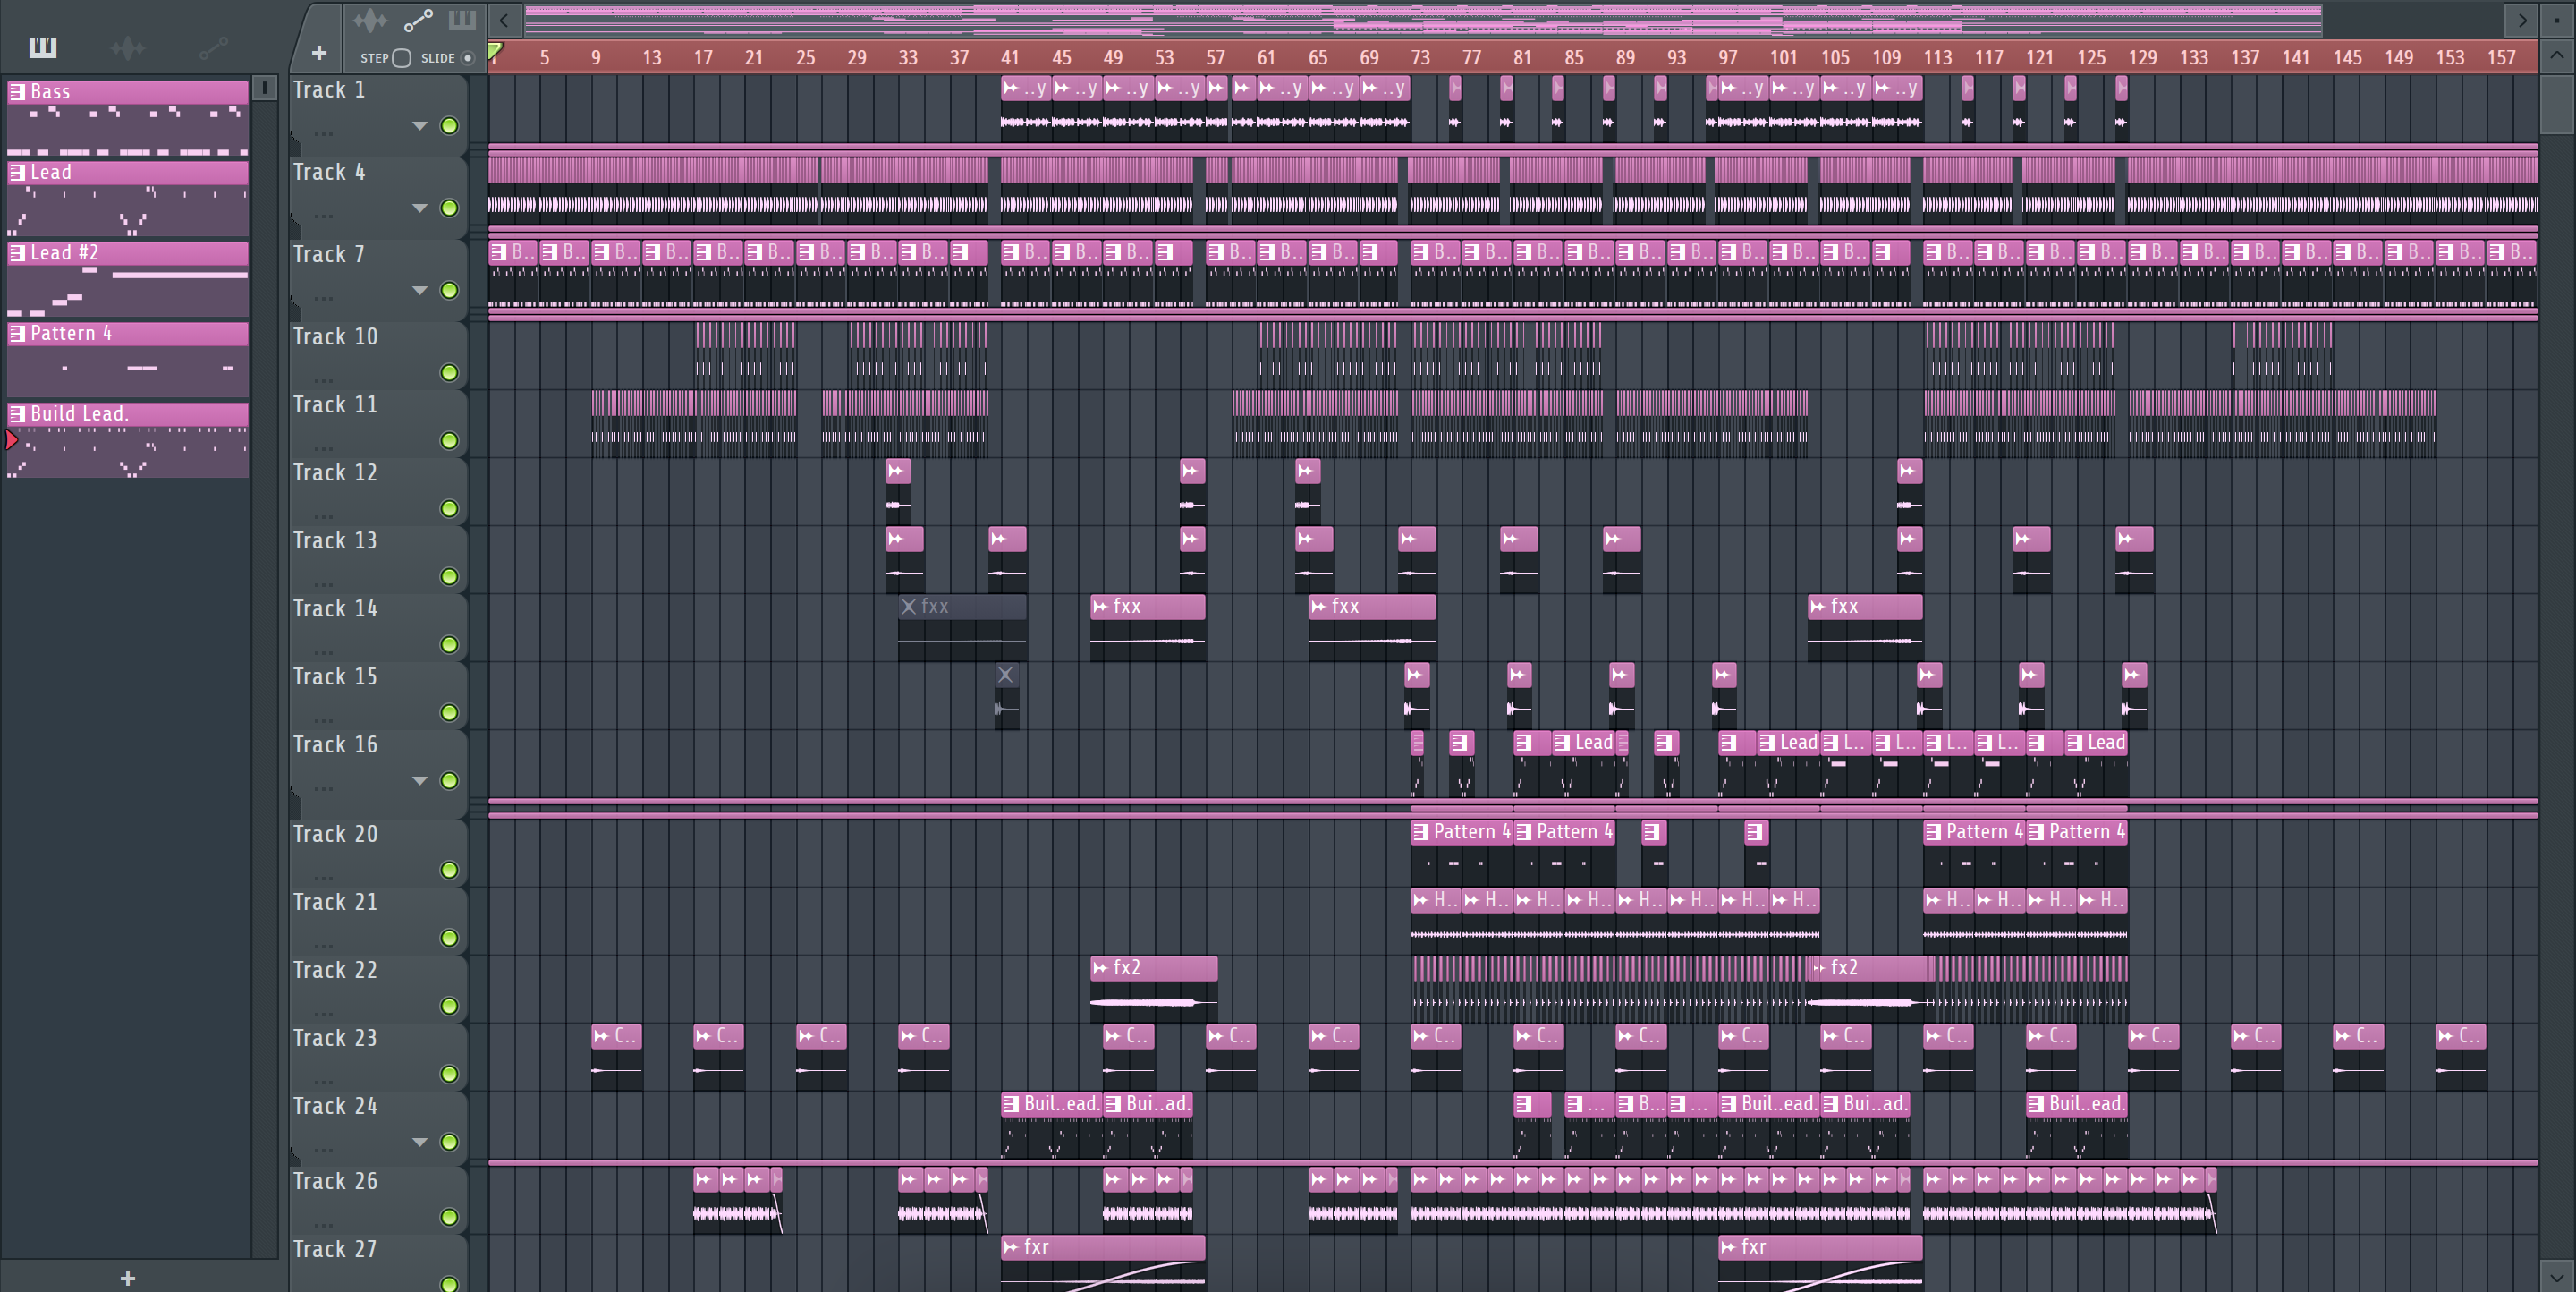2576x1292 pixels.
Task: Select the fx2 clip on Track 22 at bar 105
Action: [1871, 988]
